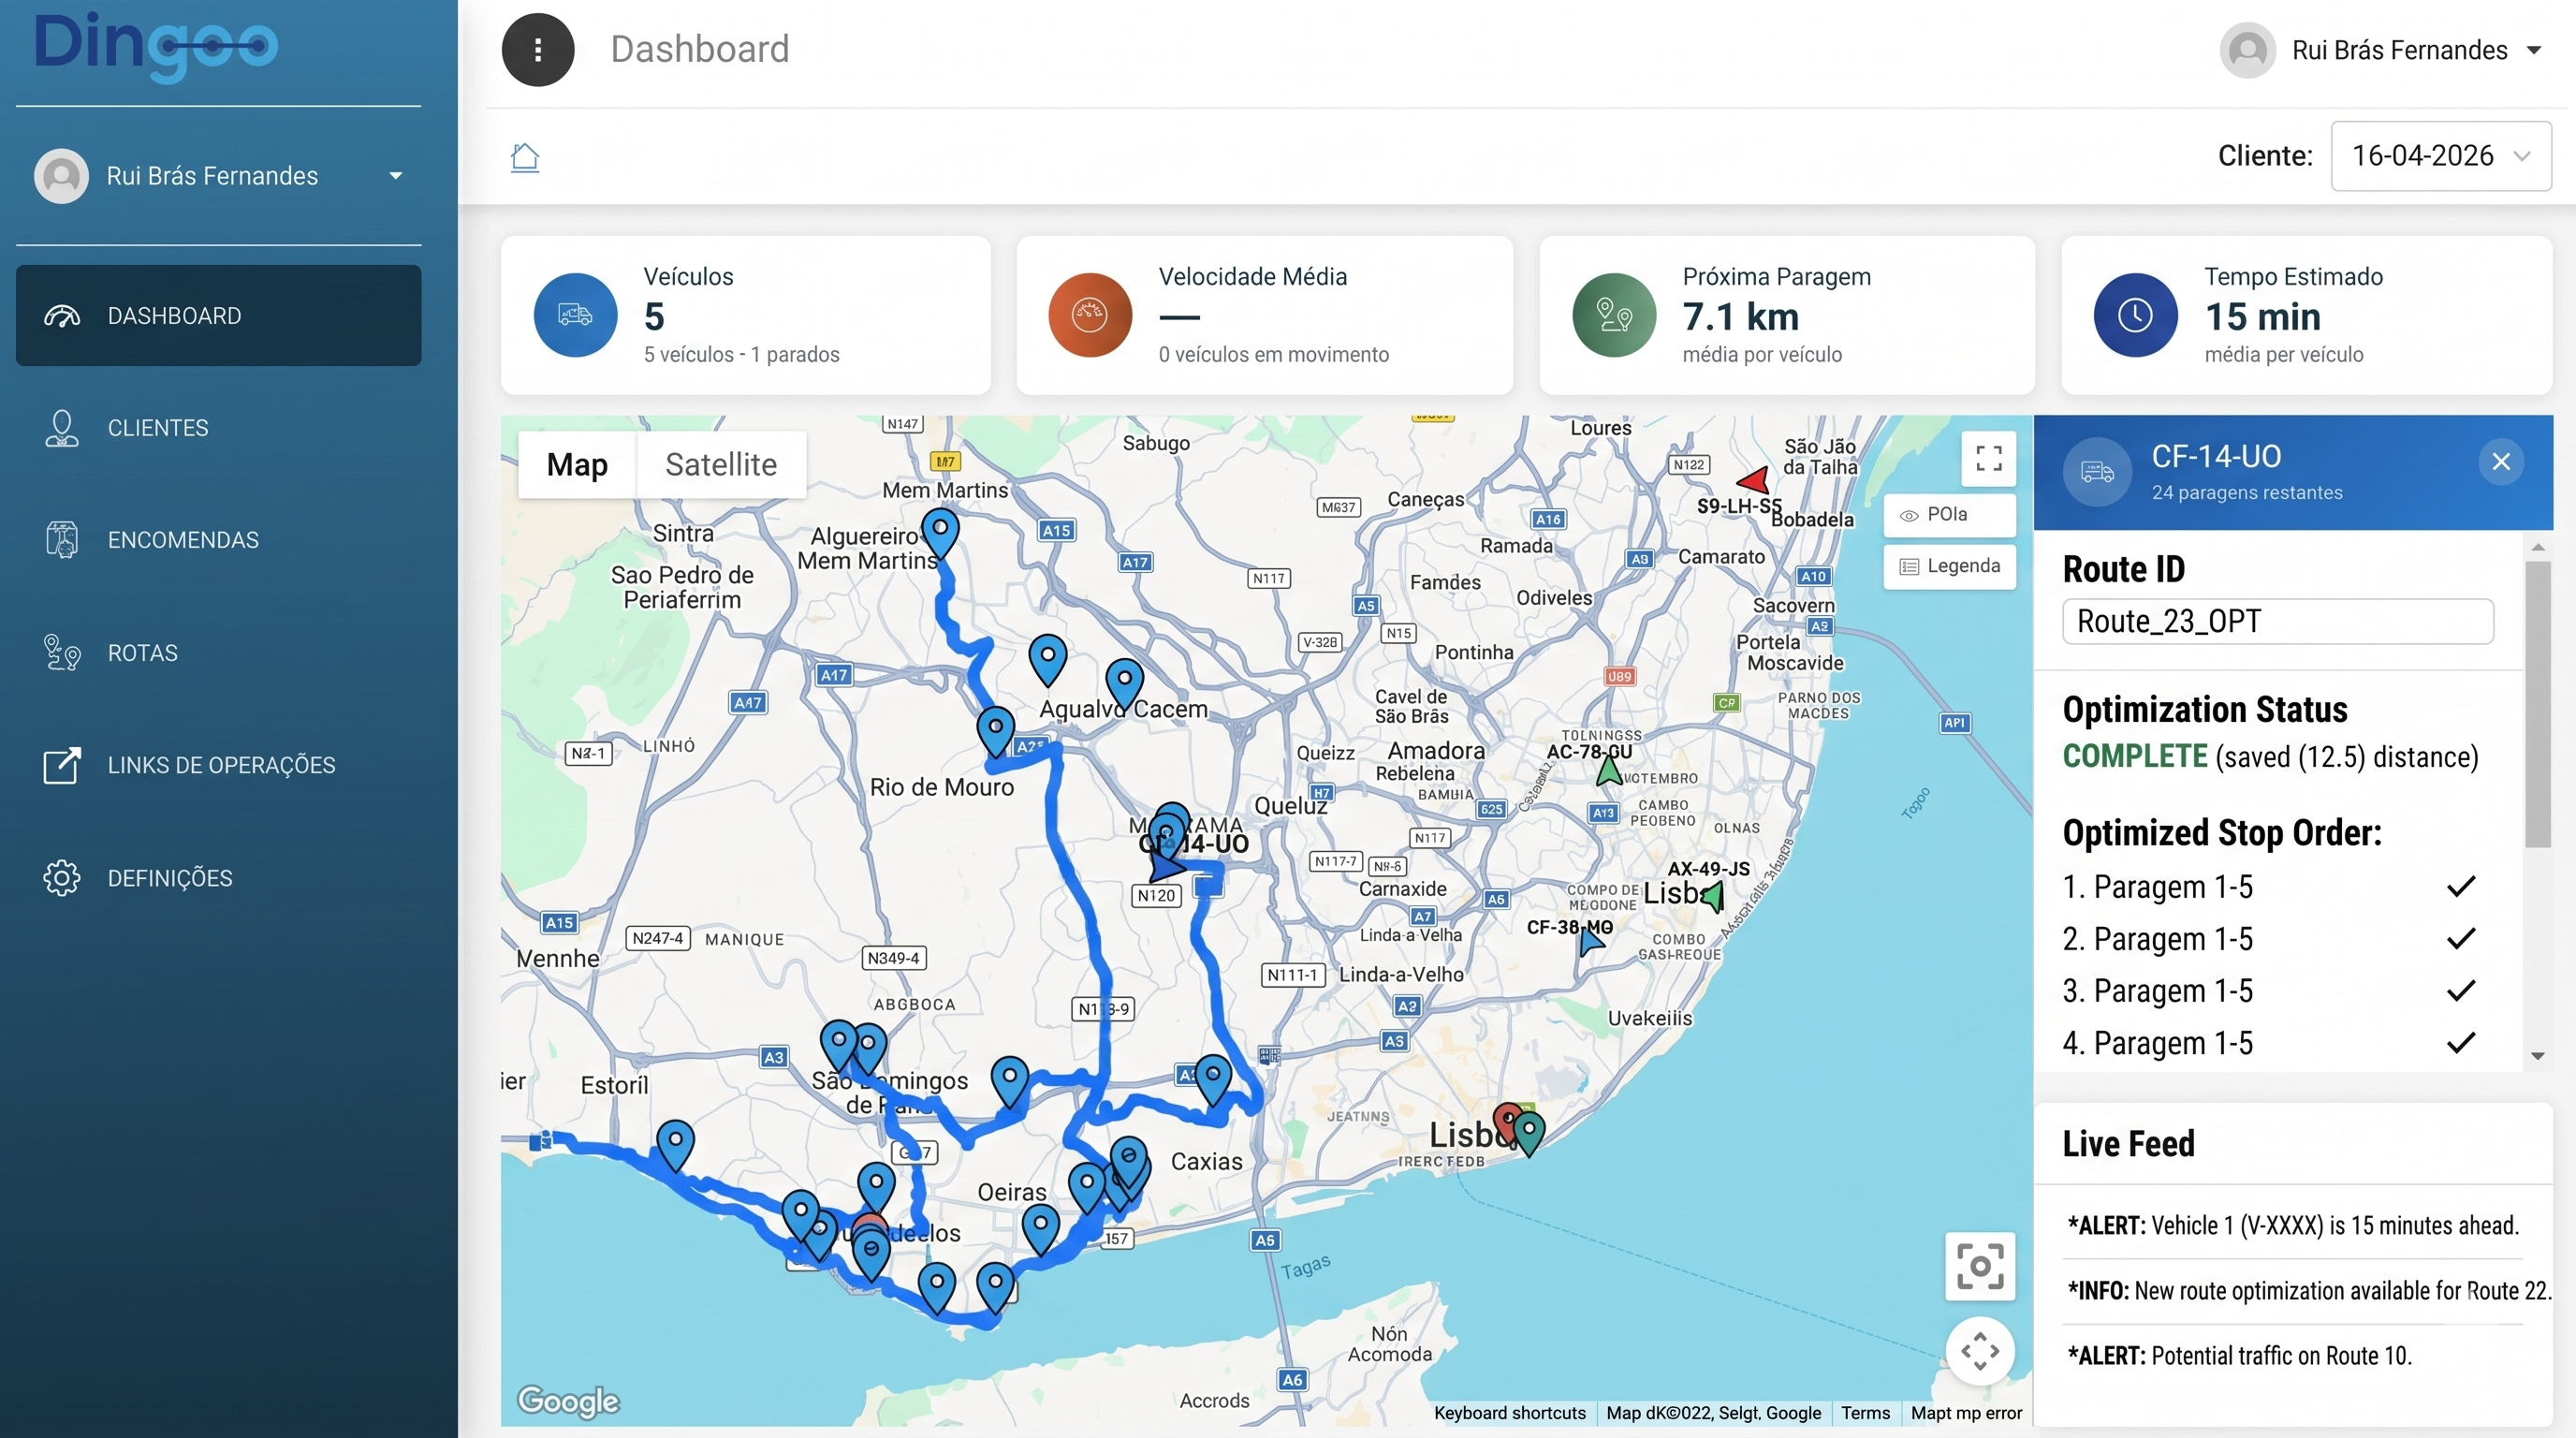Click the panel scrollbar down arrow
Screen dimensions: 2576x1438
(2537, 1056)
